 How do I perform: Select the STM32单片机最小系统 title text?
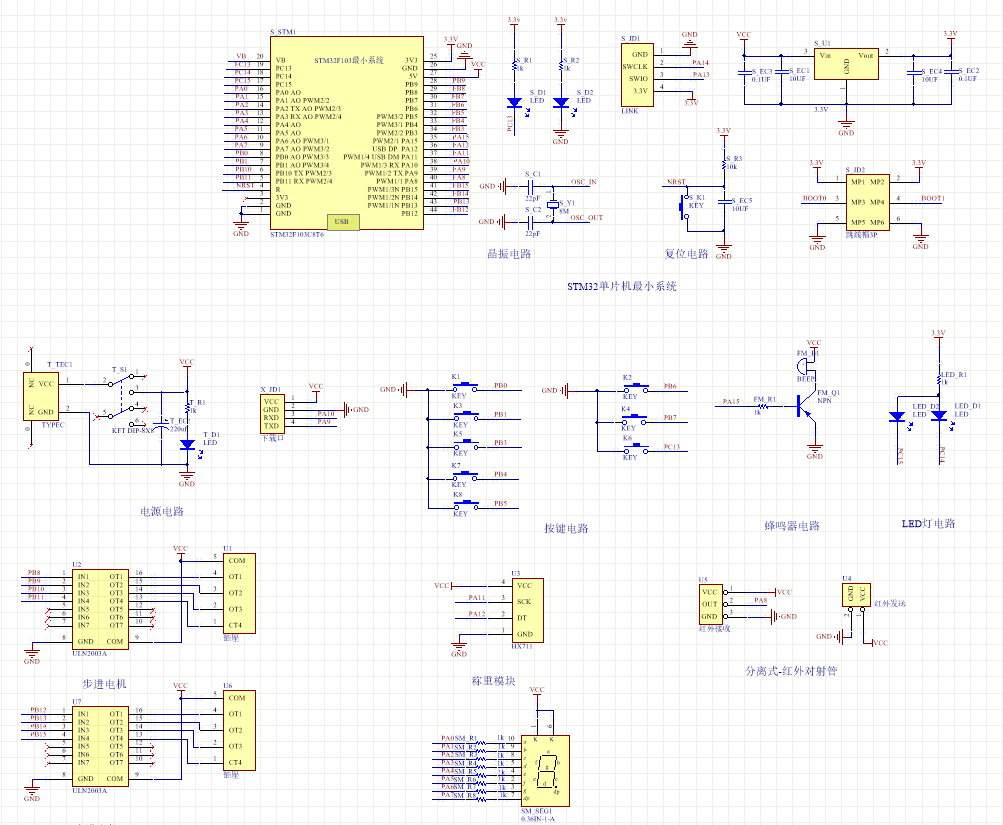[x=622, y=286]
